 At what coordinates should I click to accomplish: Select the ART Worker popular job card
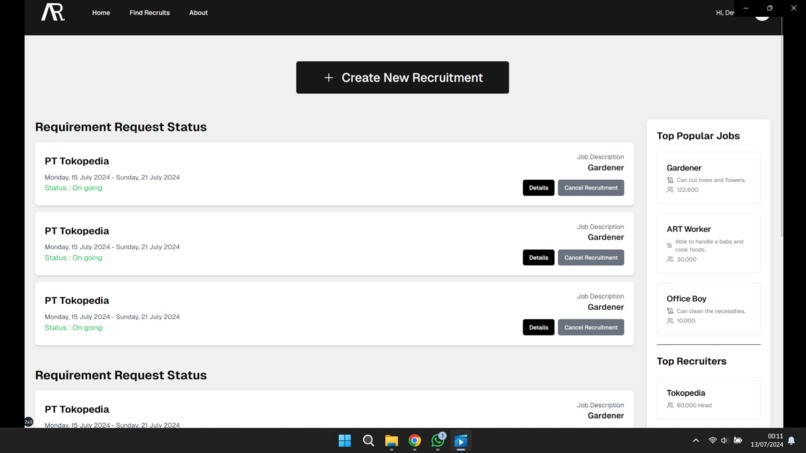tap(708, 244)
